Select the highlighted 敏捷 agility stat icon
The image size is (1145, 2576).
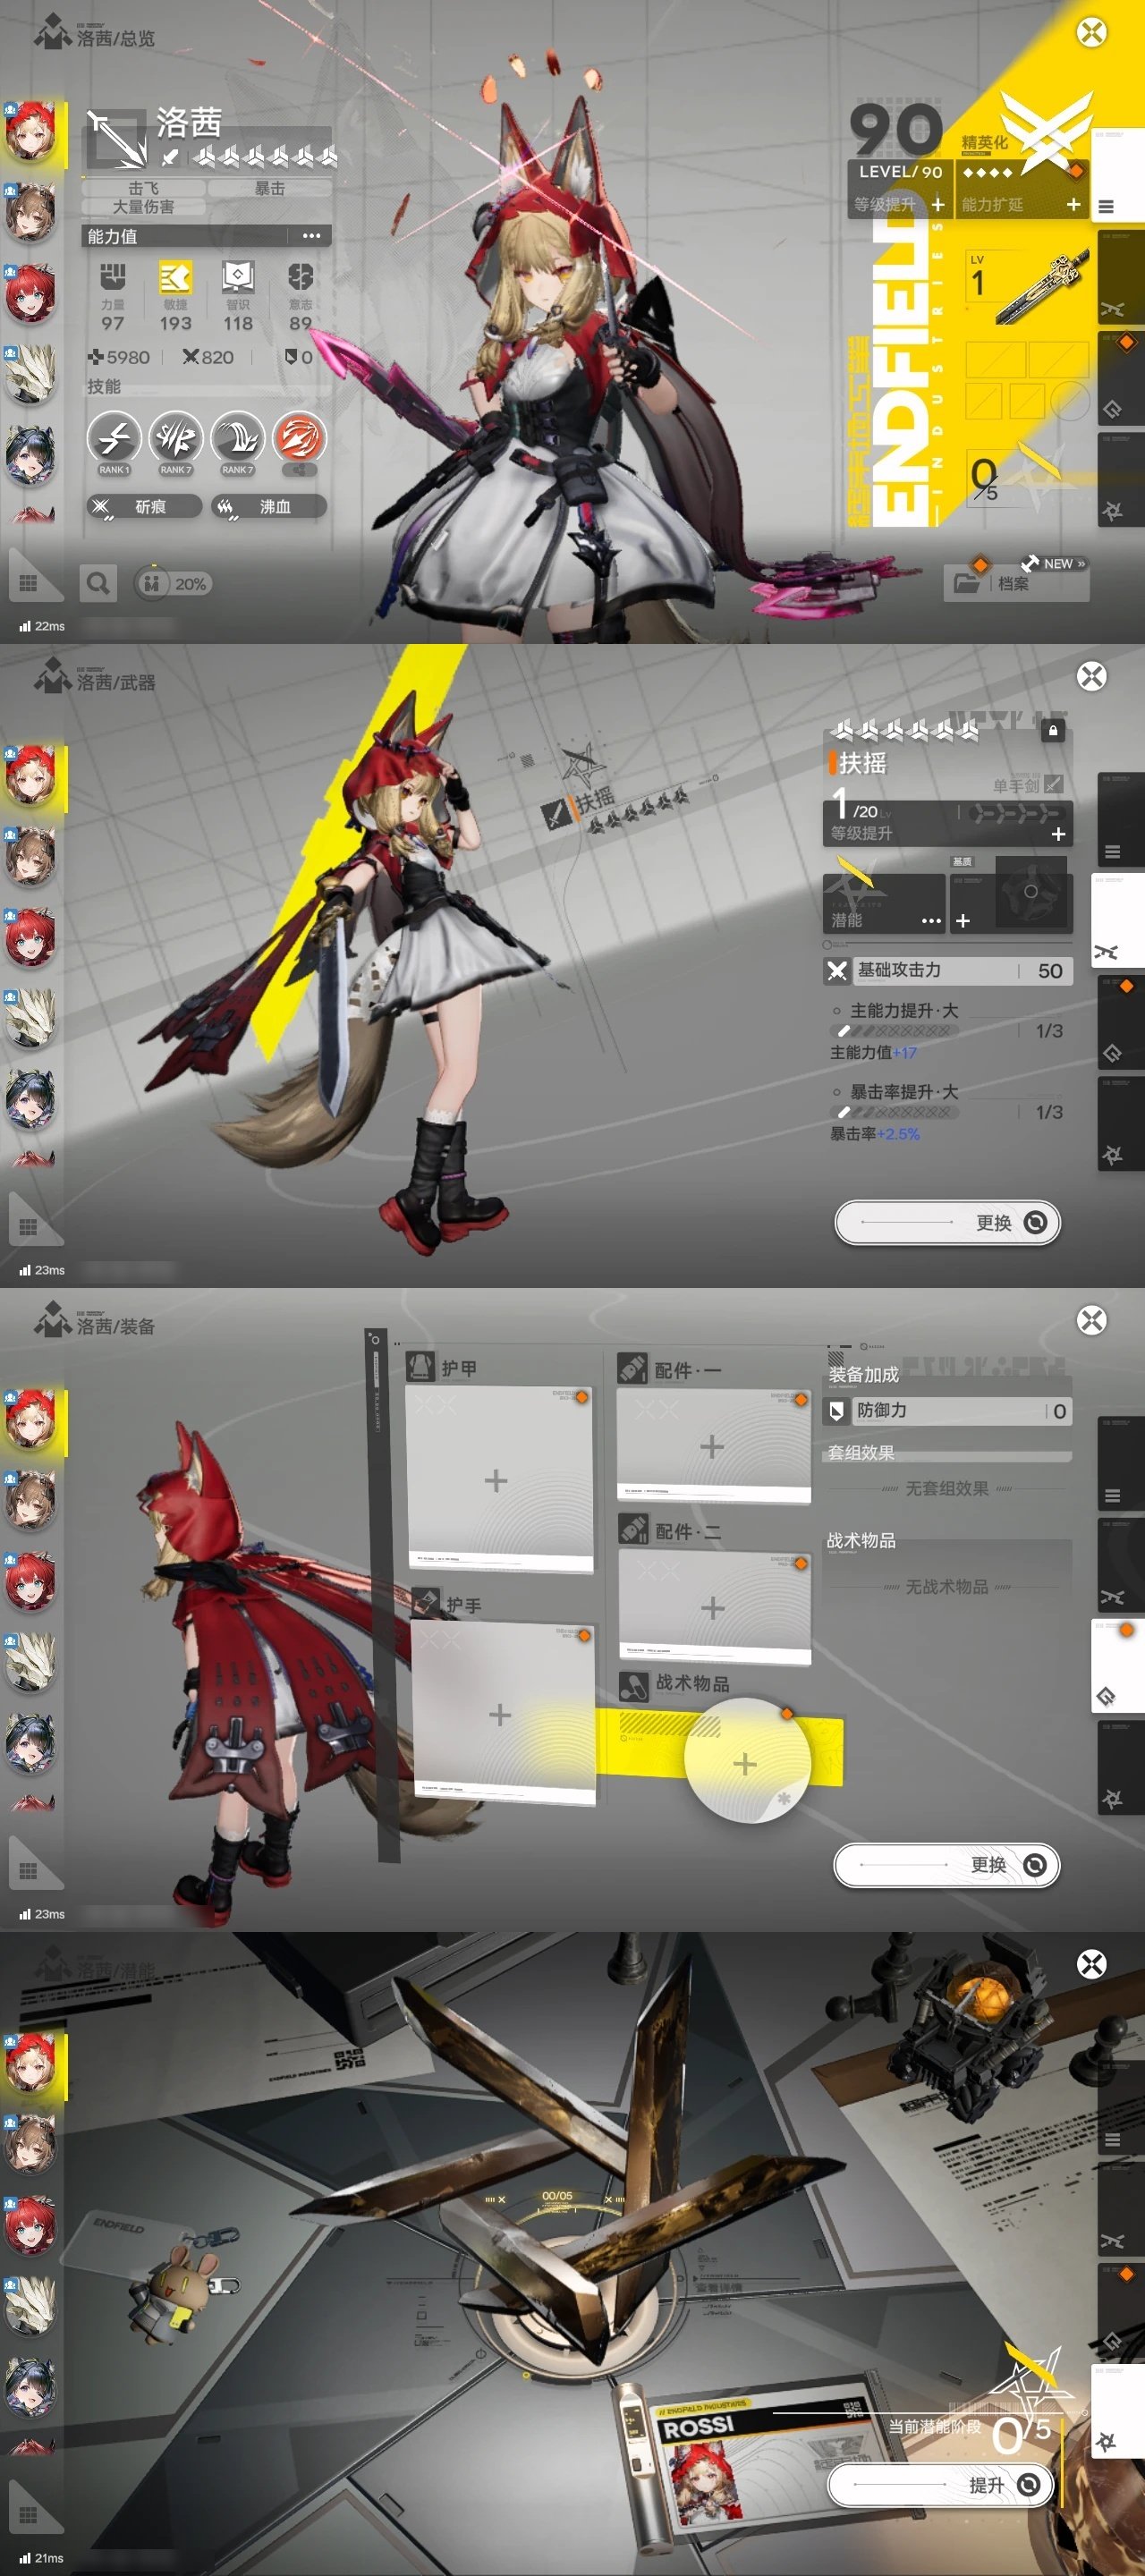click(175, 277)
